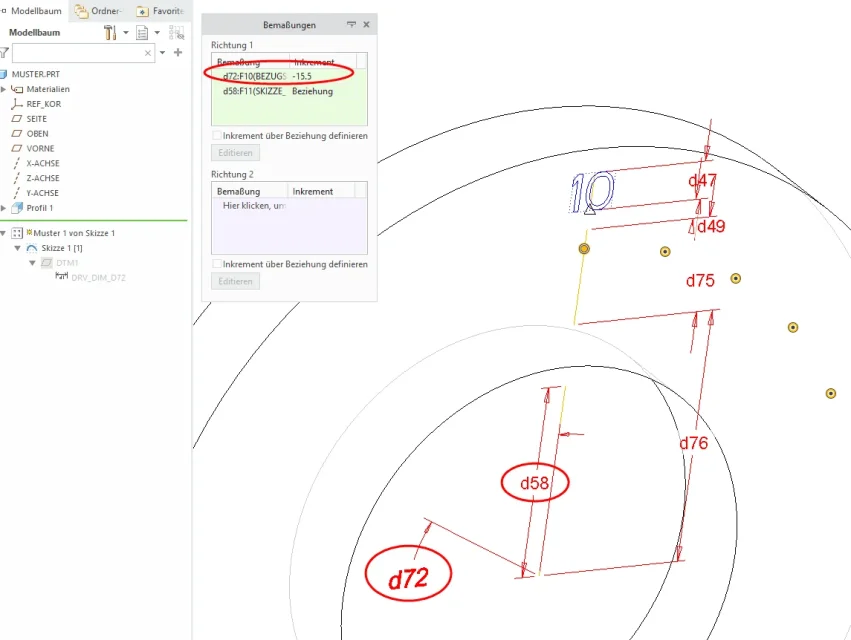This screenshot has width=851, height=640.
Task: Select the d47 dimension label
Action: coord(702,180)
